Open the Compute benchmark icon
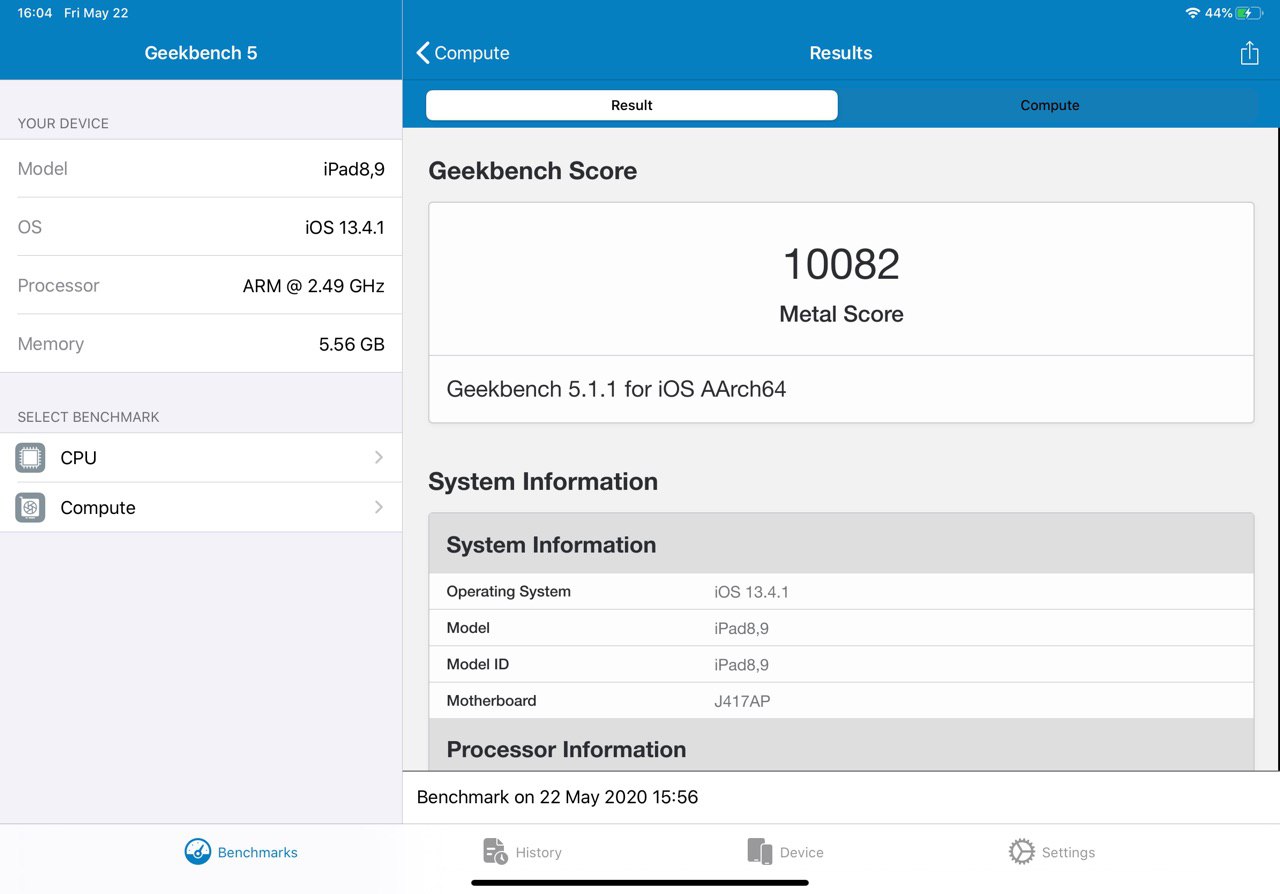 [x=30, y=508]
